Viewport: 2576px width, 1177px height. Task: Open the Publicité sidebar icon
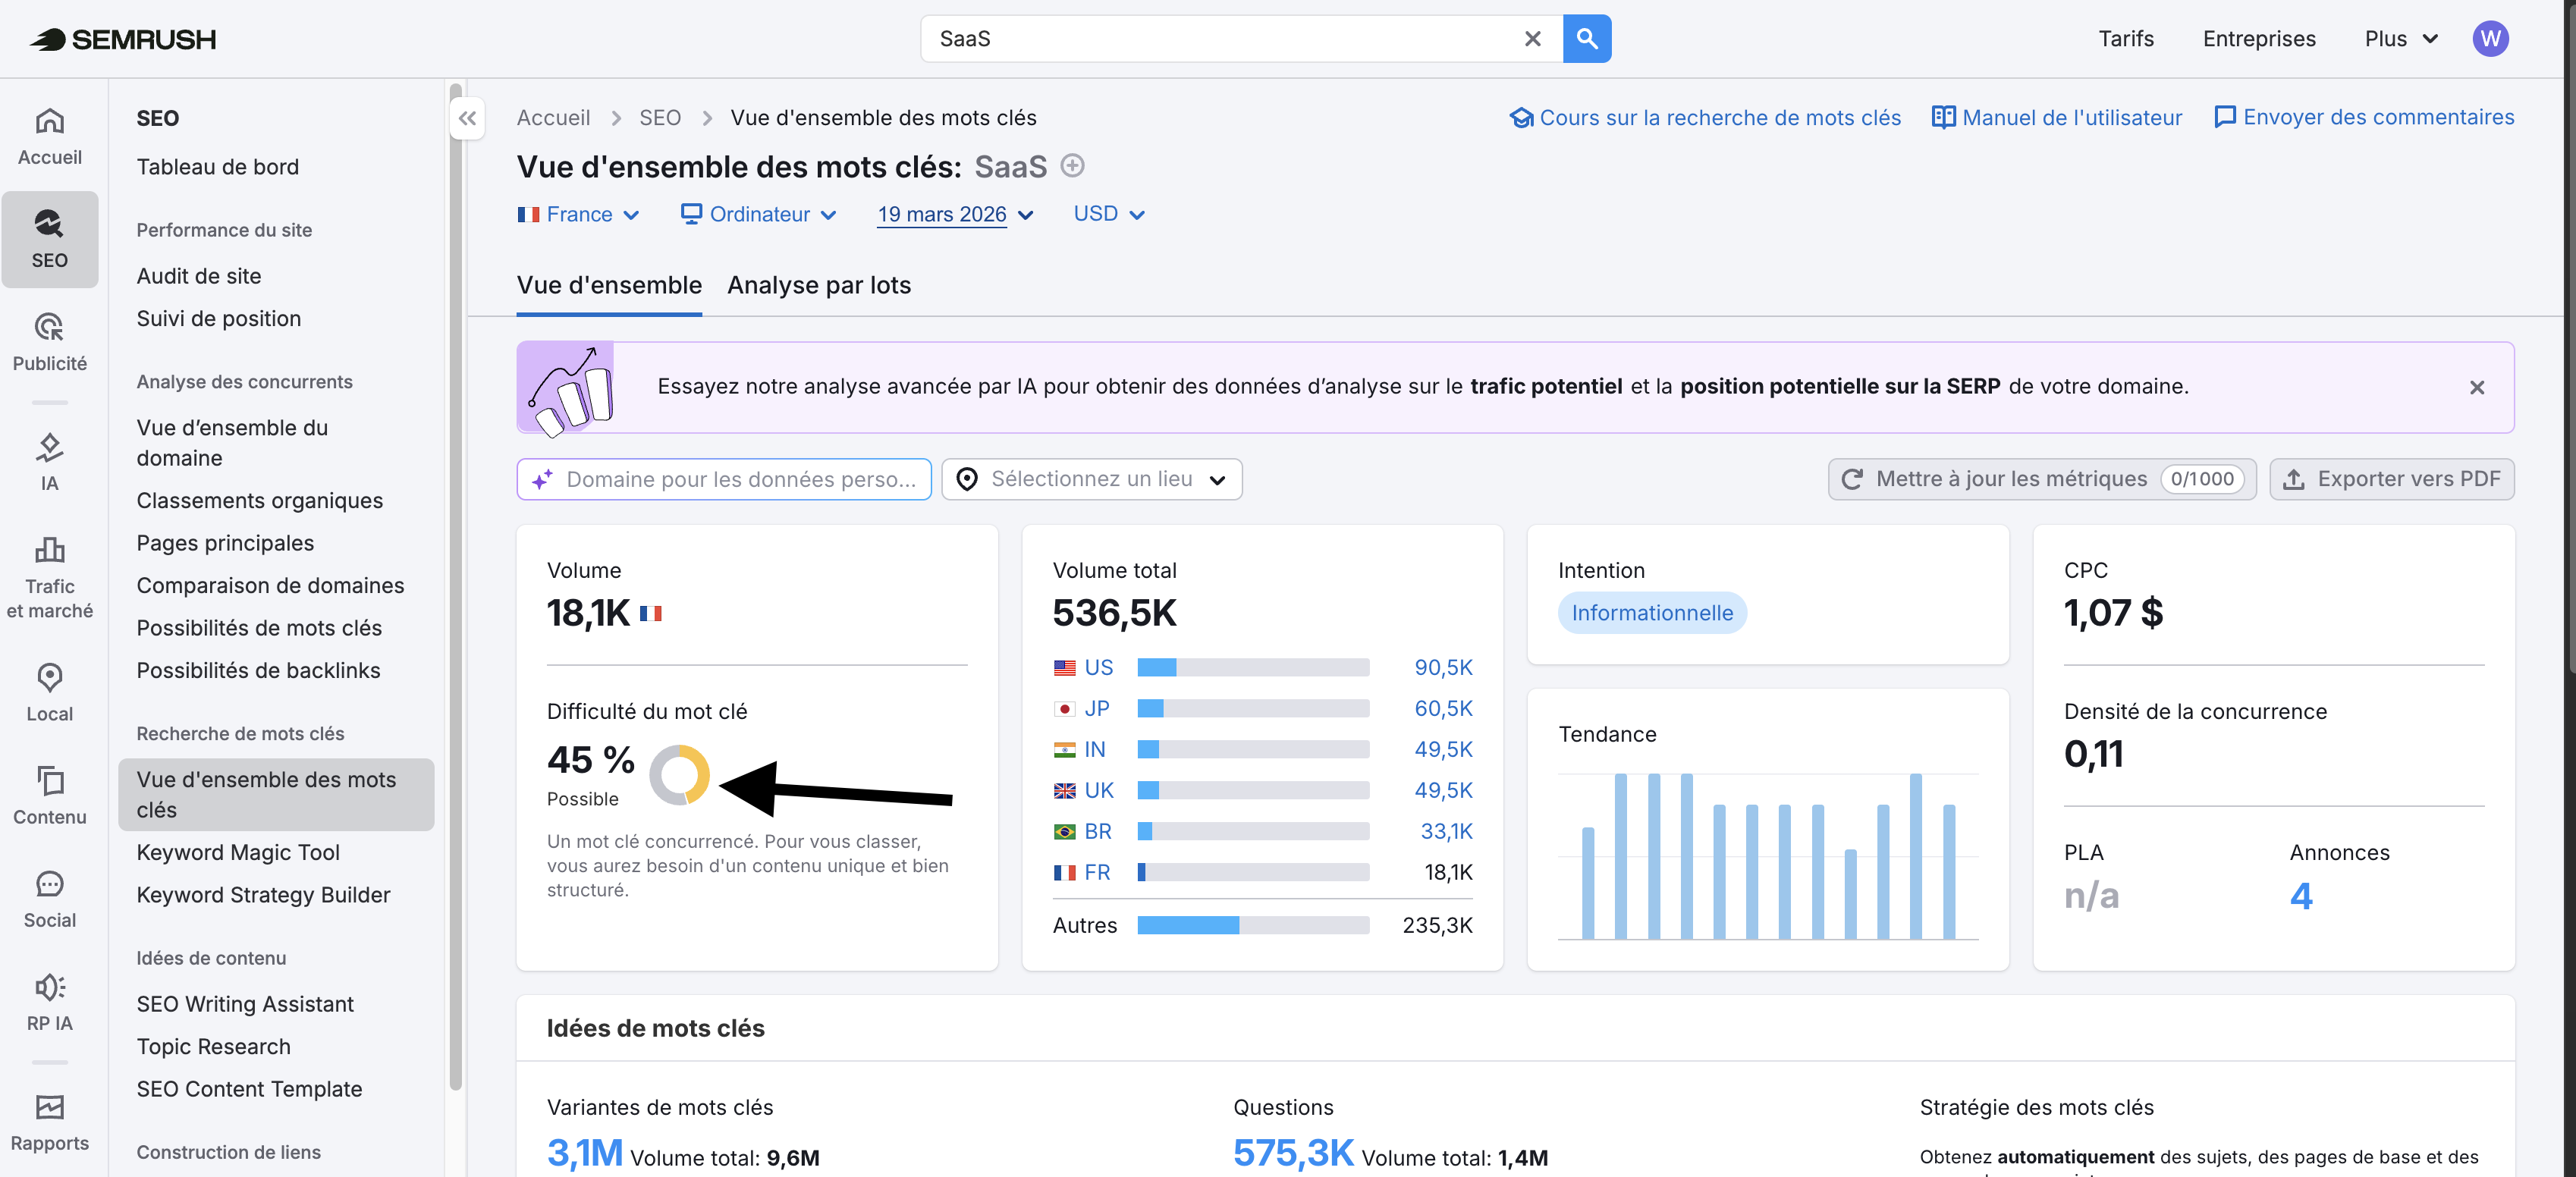49,342
